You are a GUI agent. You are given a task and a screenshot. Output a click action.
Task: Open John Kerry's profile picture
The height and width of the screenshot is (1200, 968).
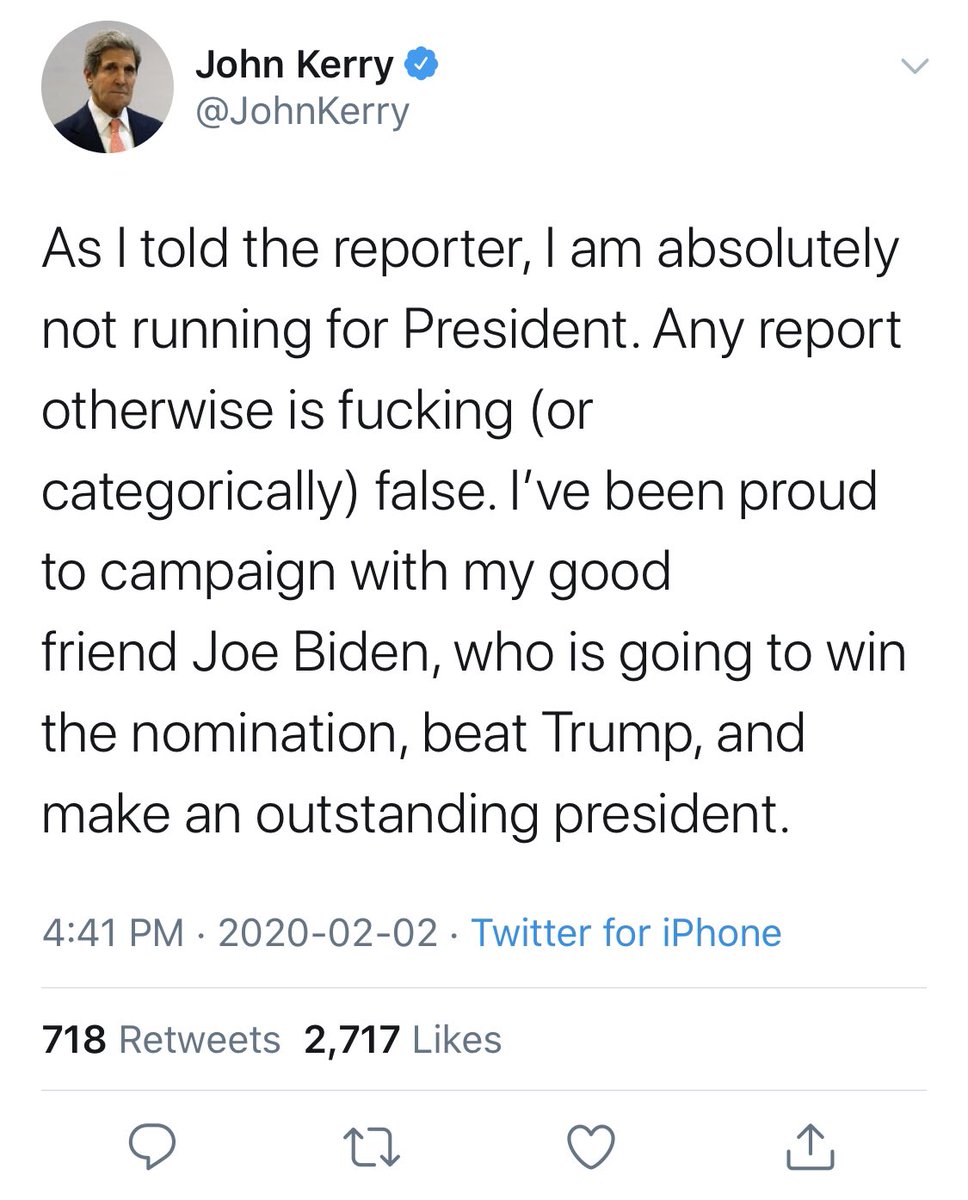coord(107,88)
